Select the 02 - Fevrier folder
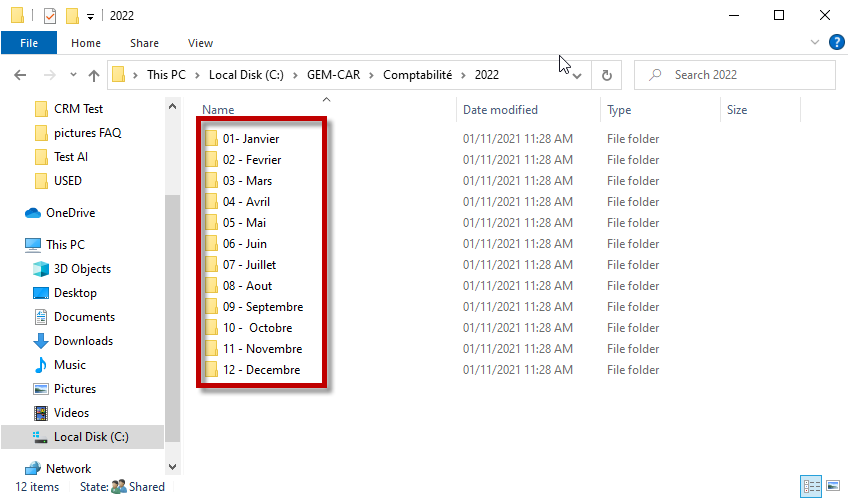Image resolution: width=849 pixels, height=499 pixels. point(252,160)
